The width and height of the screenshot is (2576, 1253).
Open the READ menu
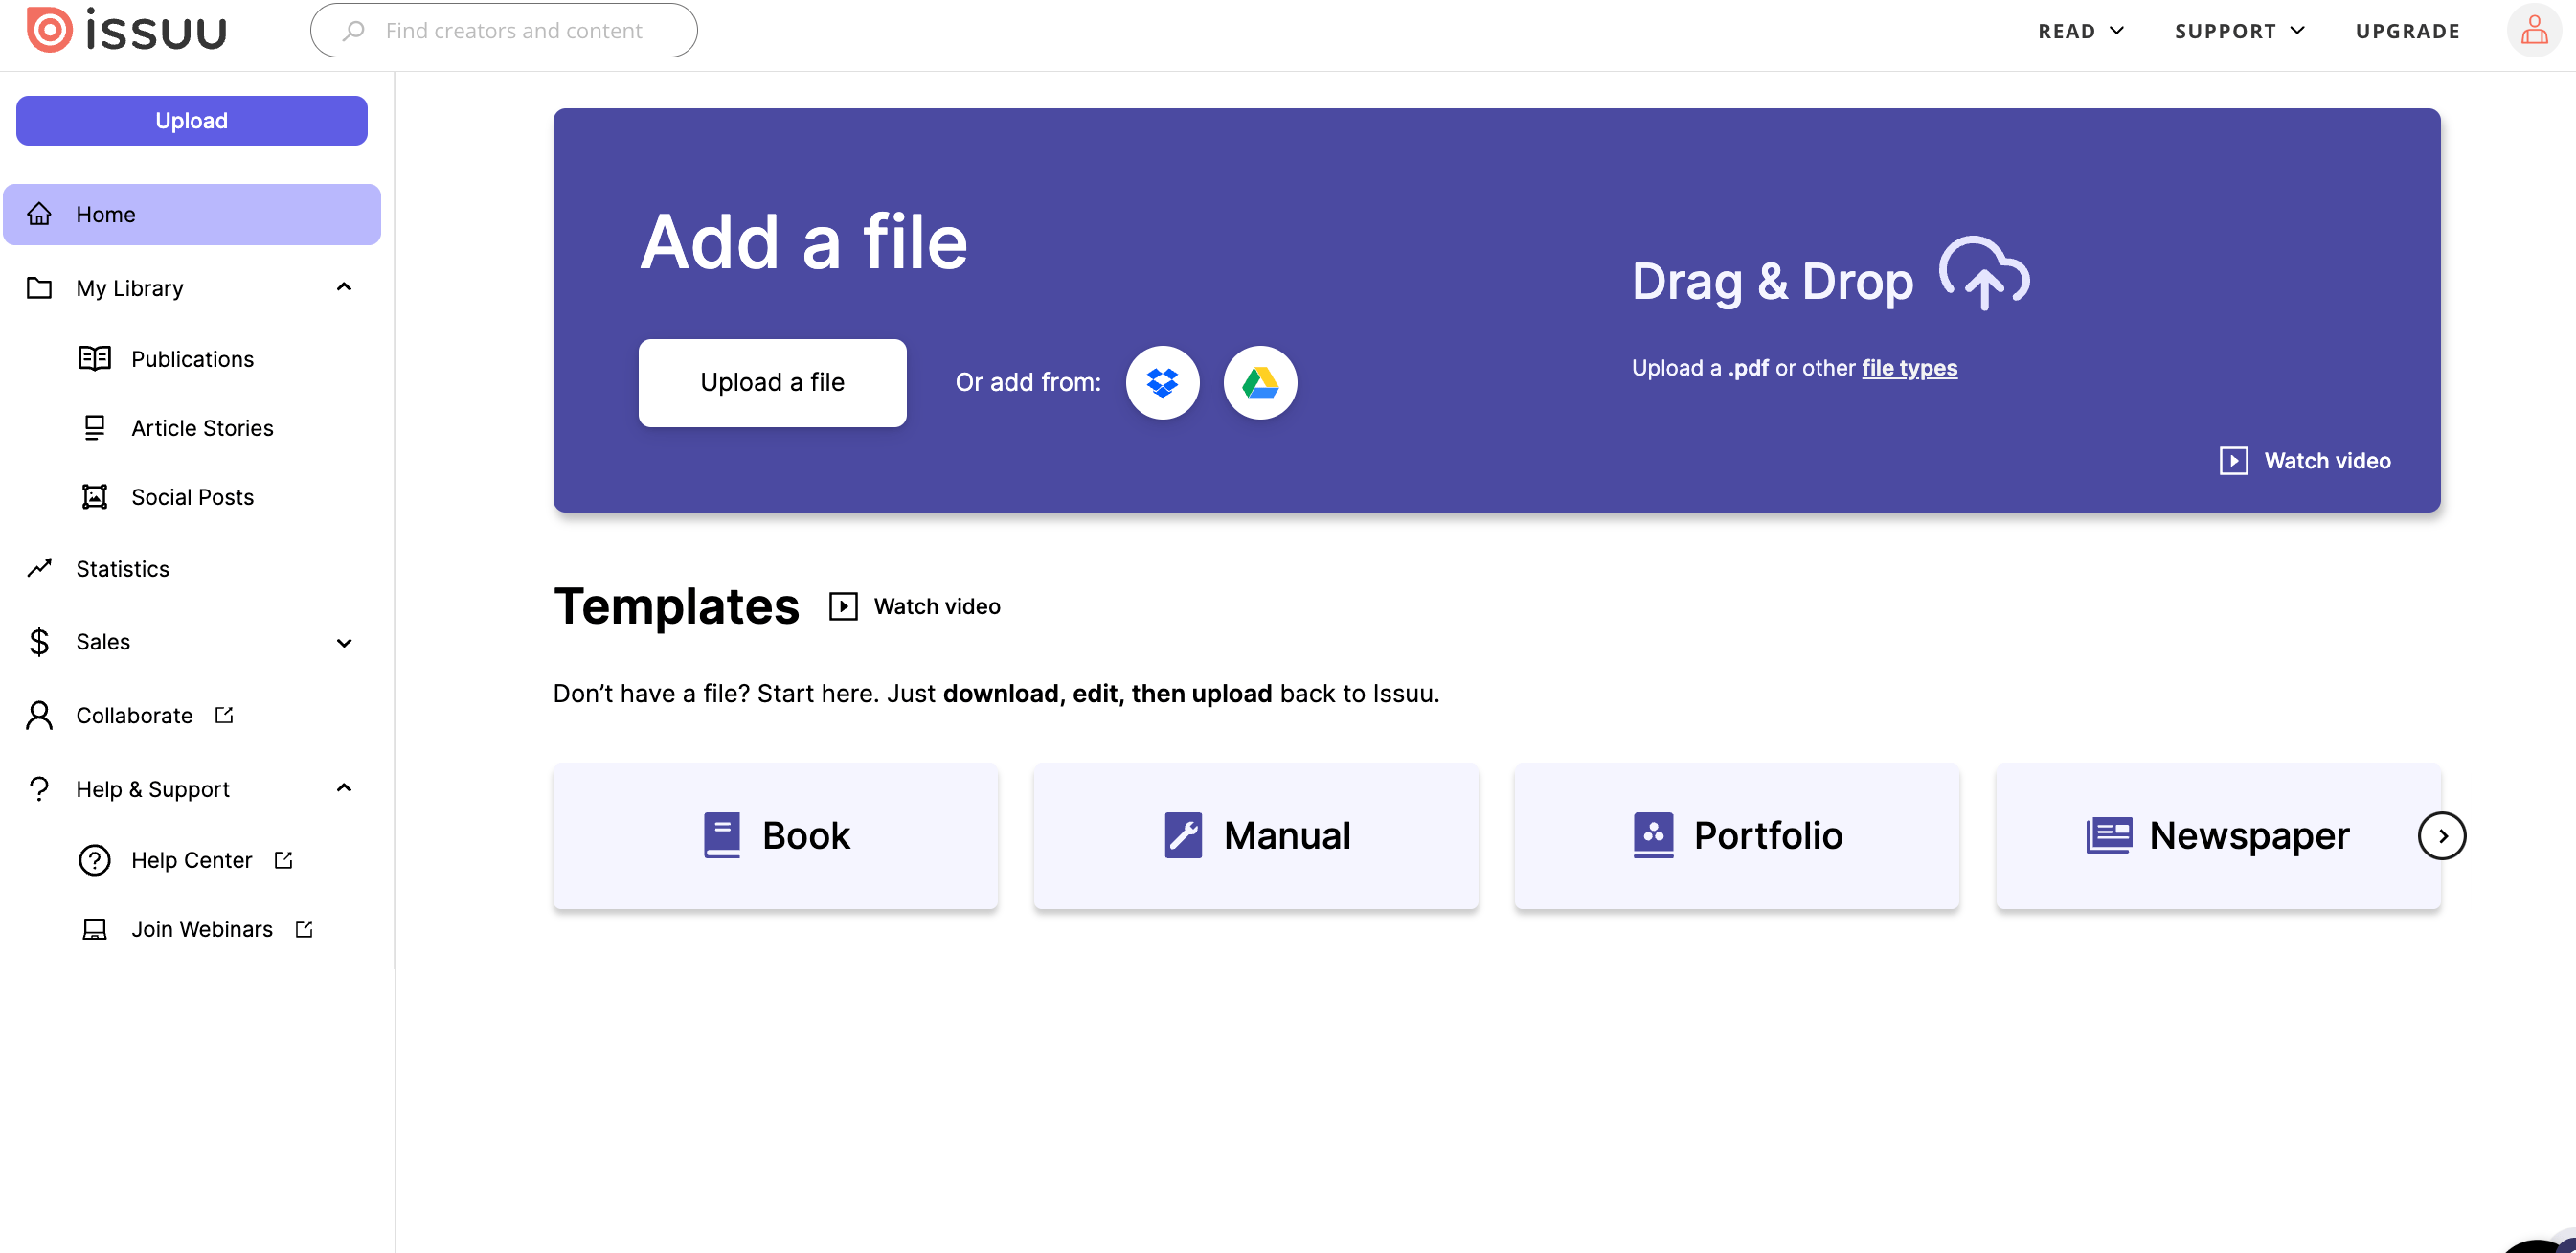pos(2080,30)
